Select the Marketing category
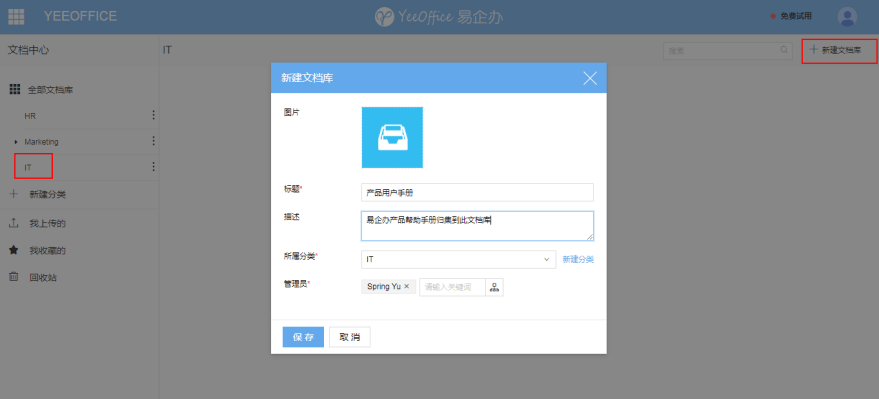 click(x=41, y=142)
